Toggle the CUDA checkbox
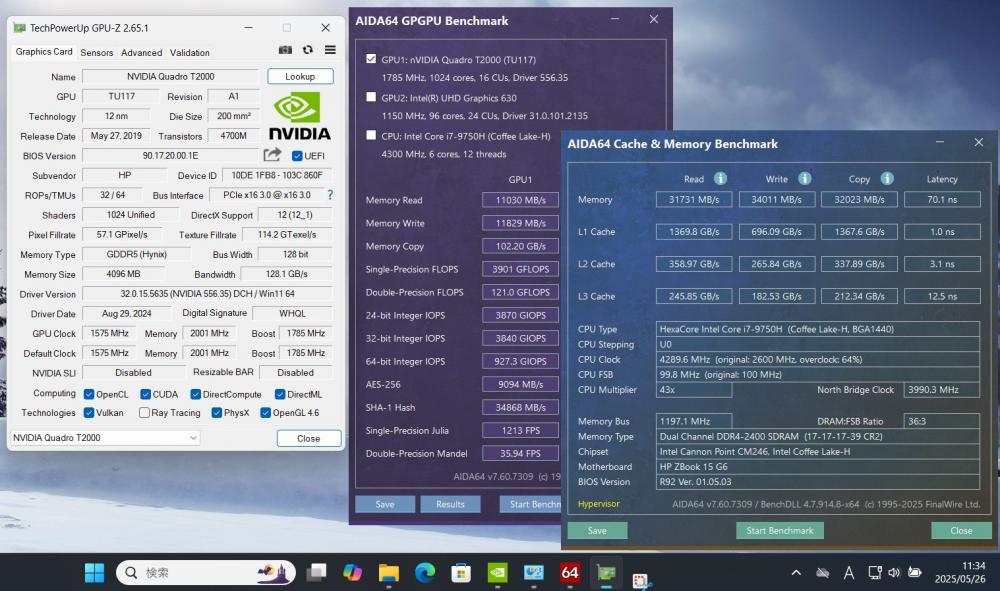 pos(145,394)
